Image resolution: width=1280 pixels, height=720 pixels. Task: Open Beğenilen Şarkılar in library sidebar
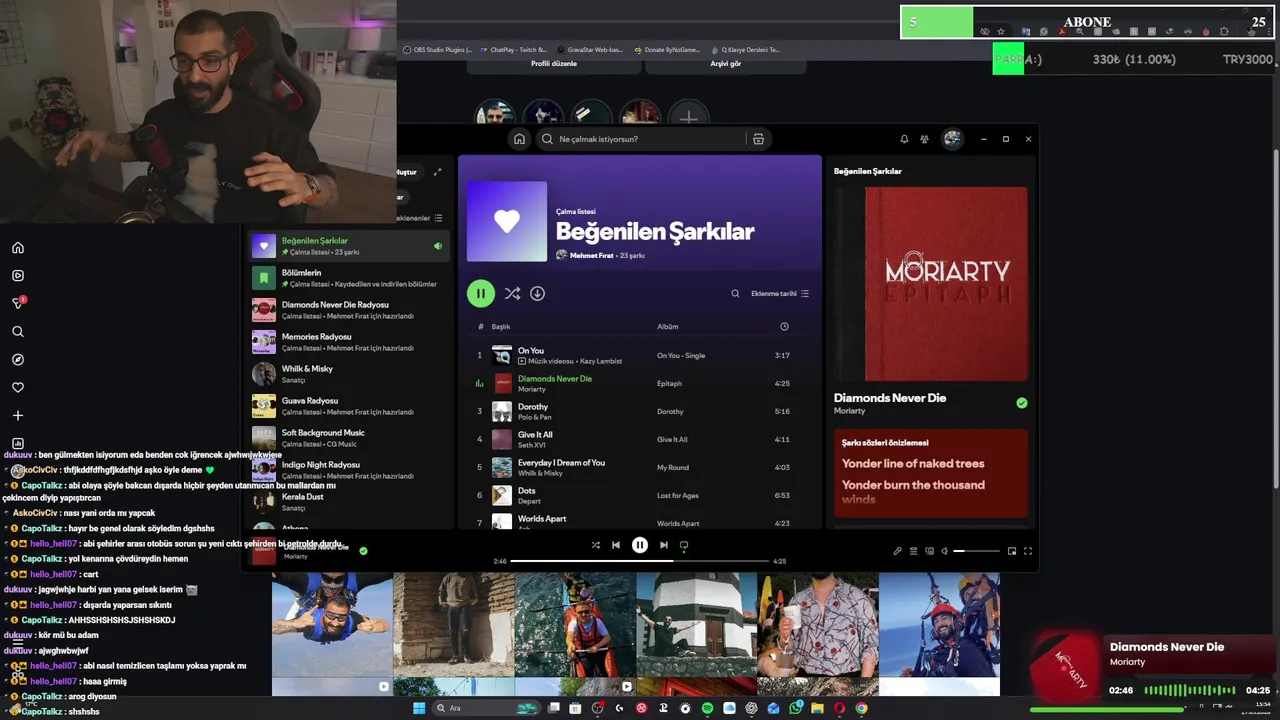[348, 246]
